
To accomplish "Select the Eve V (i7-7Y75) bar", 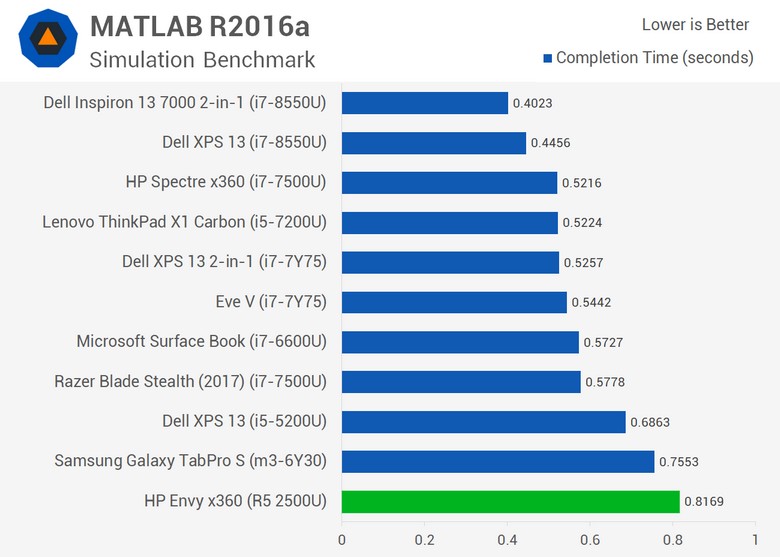I will (454, 302).
